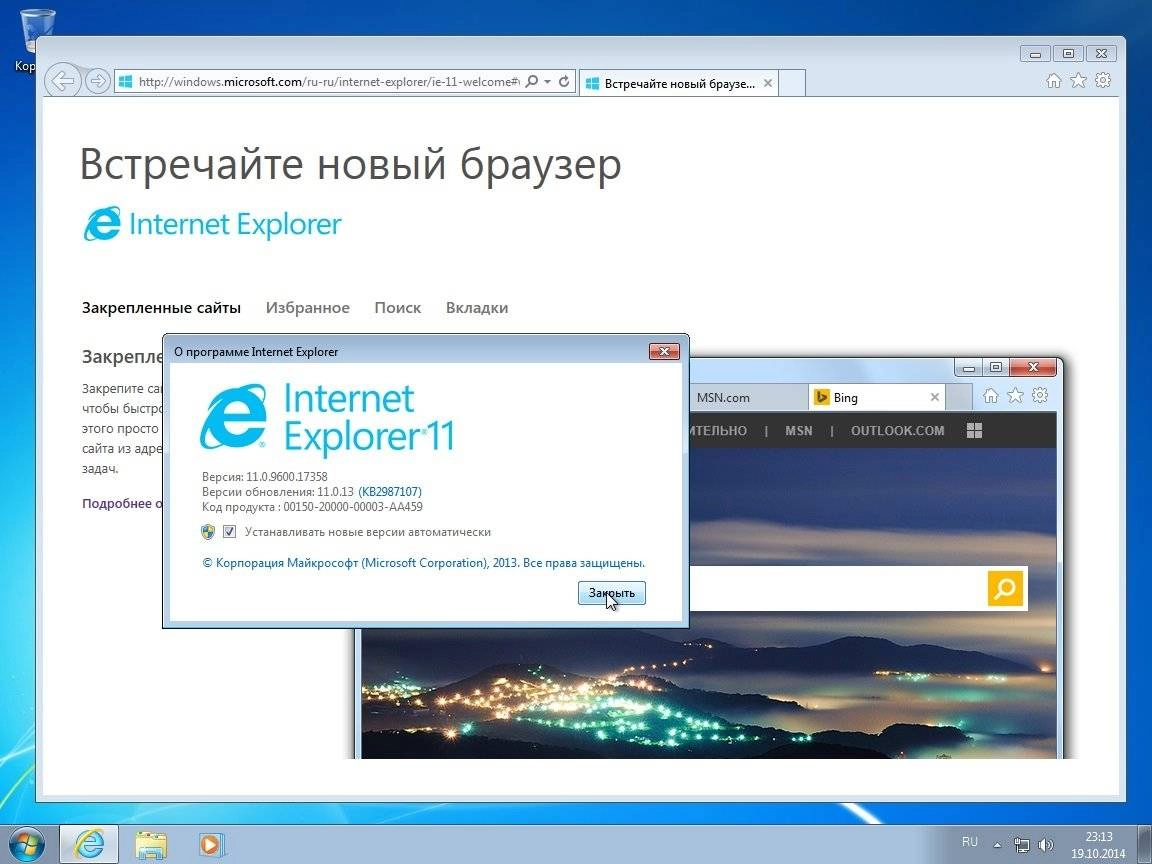Click the volume speaker tray icon
Viewport: 1152px width, 864px height.
[1046, 845]
